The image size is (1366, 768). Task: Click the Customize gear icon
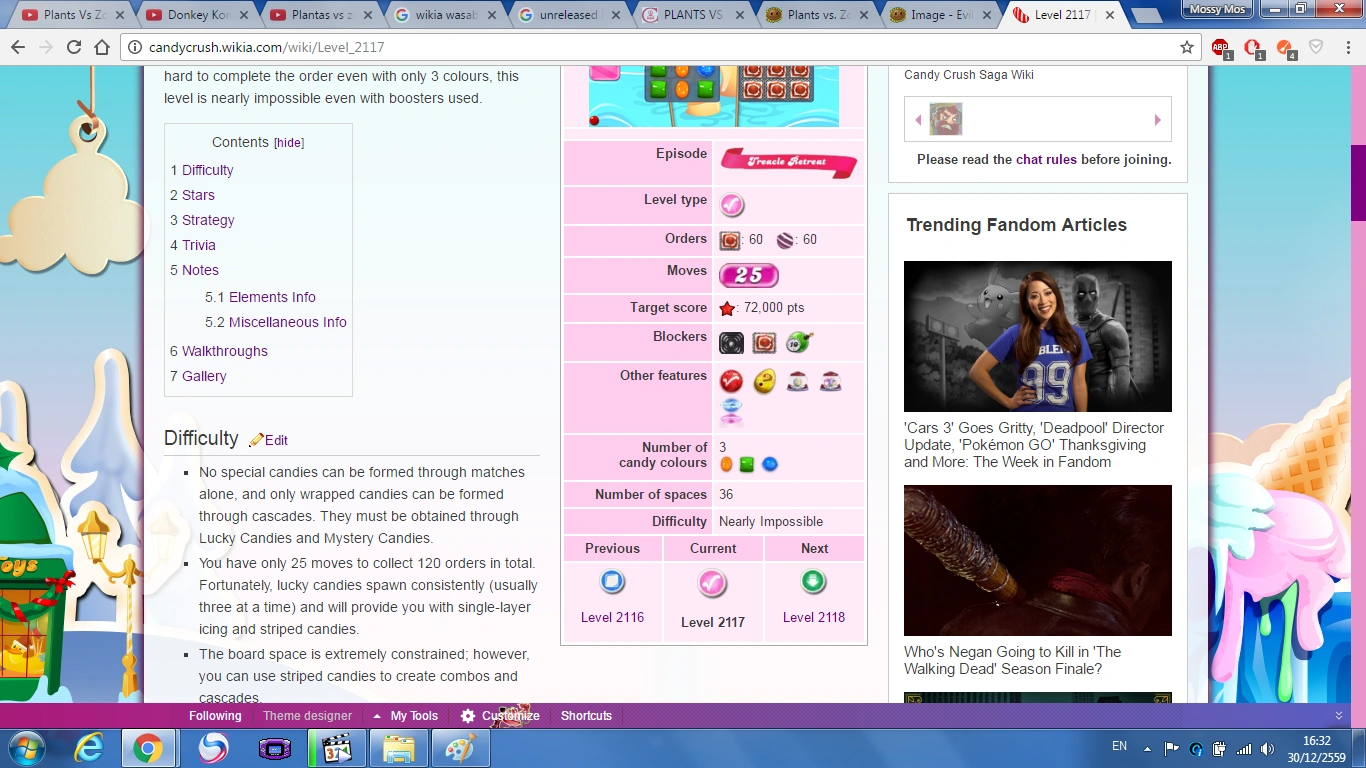[x=468, y=716]
